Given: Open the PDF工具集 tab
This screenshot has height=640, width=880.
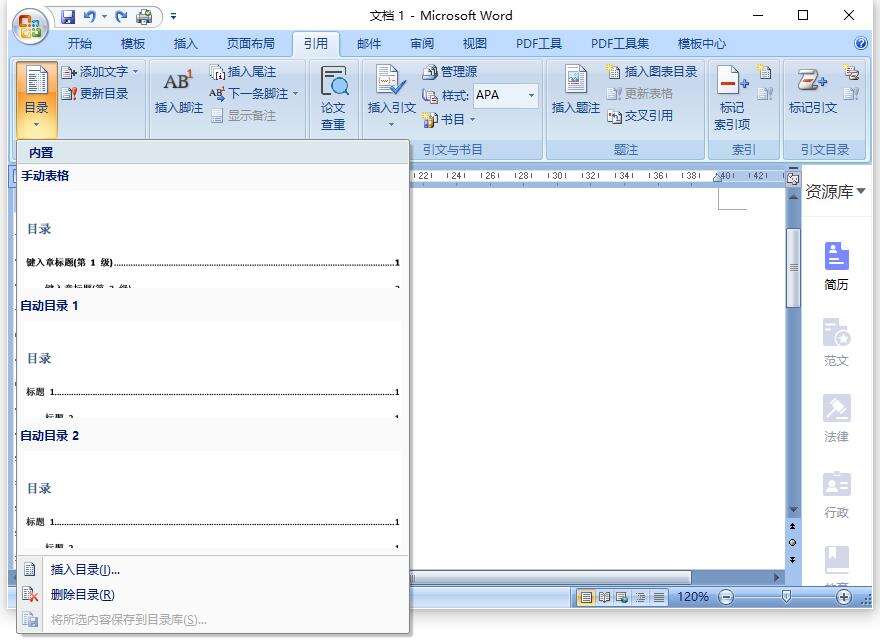Looking at the screenshot, I should (620, 43).
